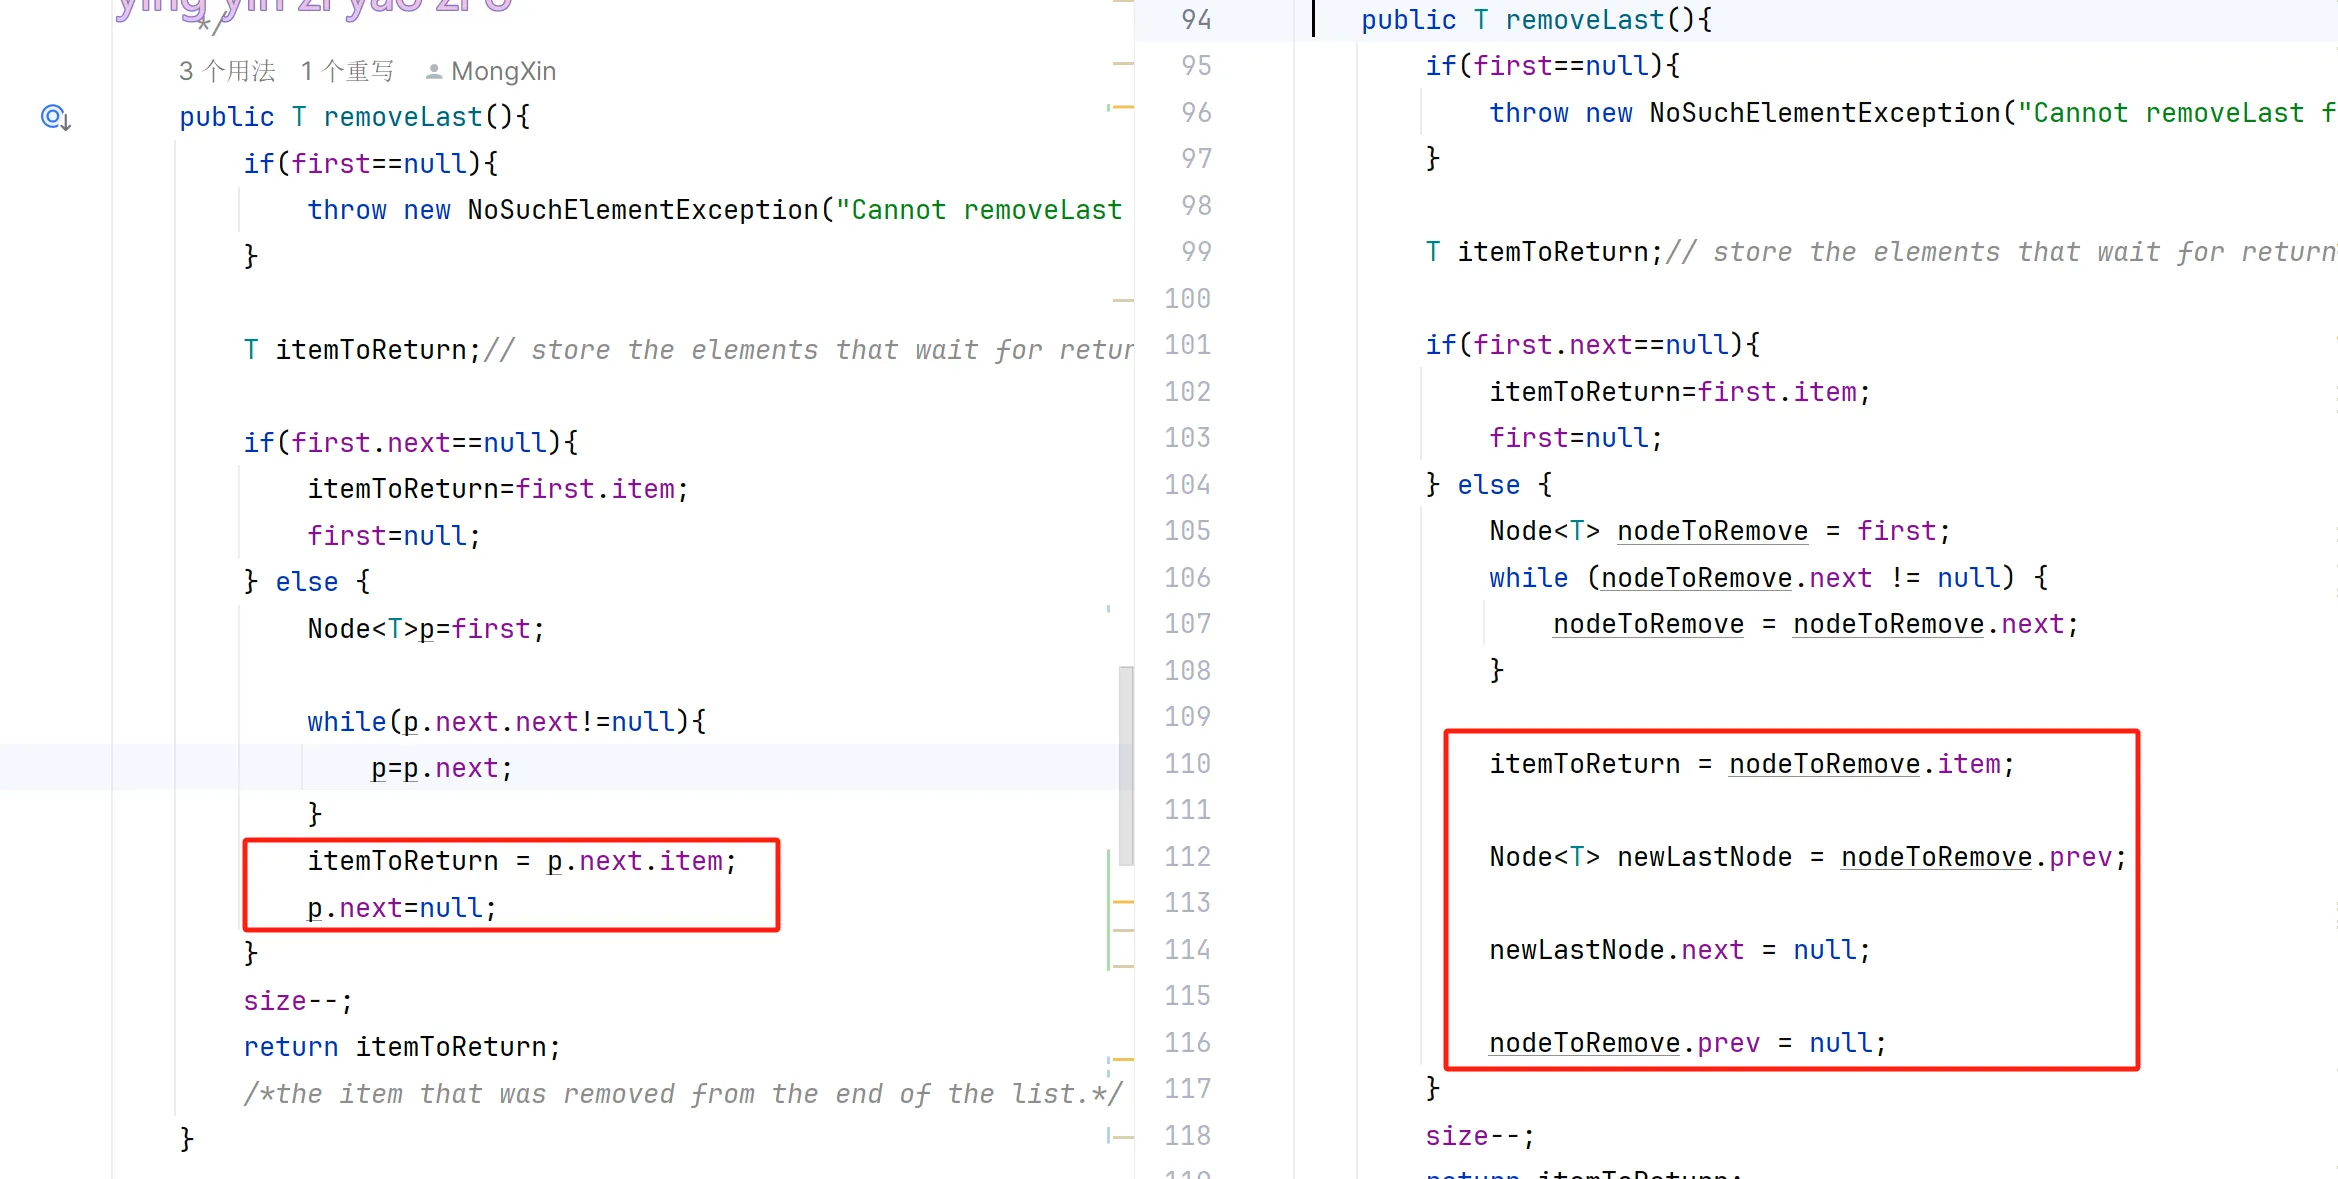
Task: Click line number 100 in the right gutter
Action: tap(1187, 299)
